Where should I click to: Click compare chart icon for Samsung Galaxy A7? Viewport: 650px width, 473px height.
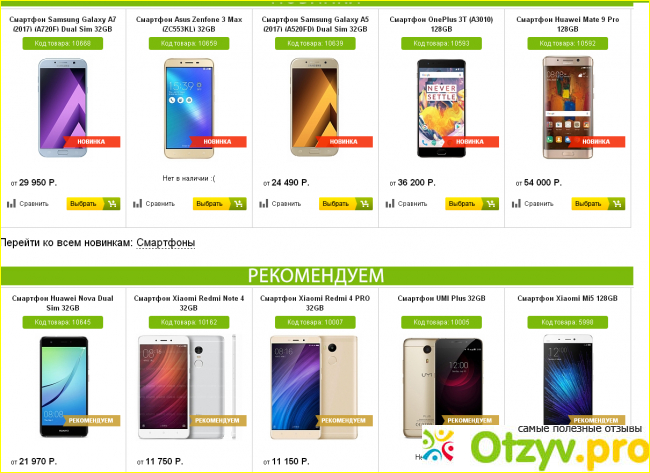pyautogui.click(x=11, y=204)
